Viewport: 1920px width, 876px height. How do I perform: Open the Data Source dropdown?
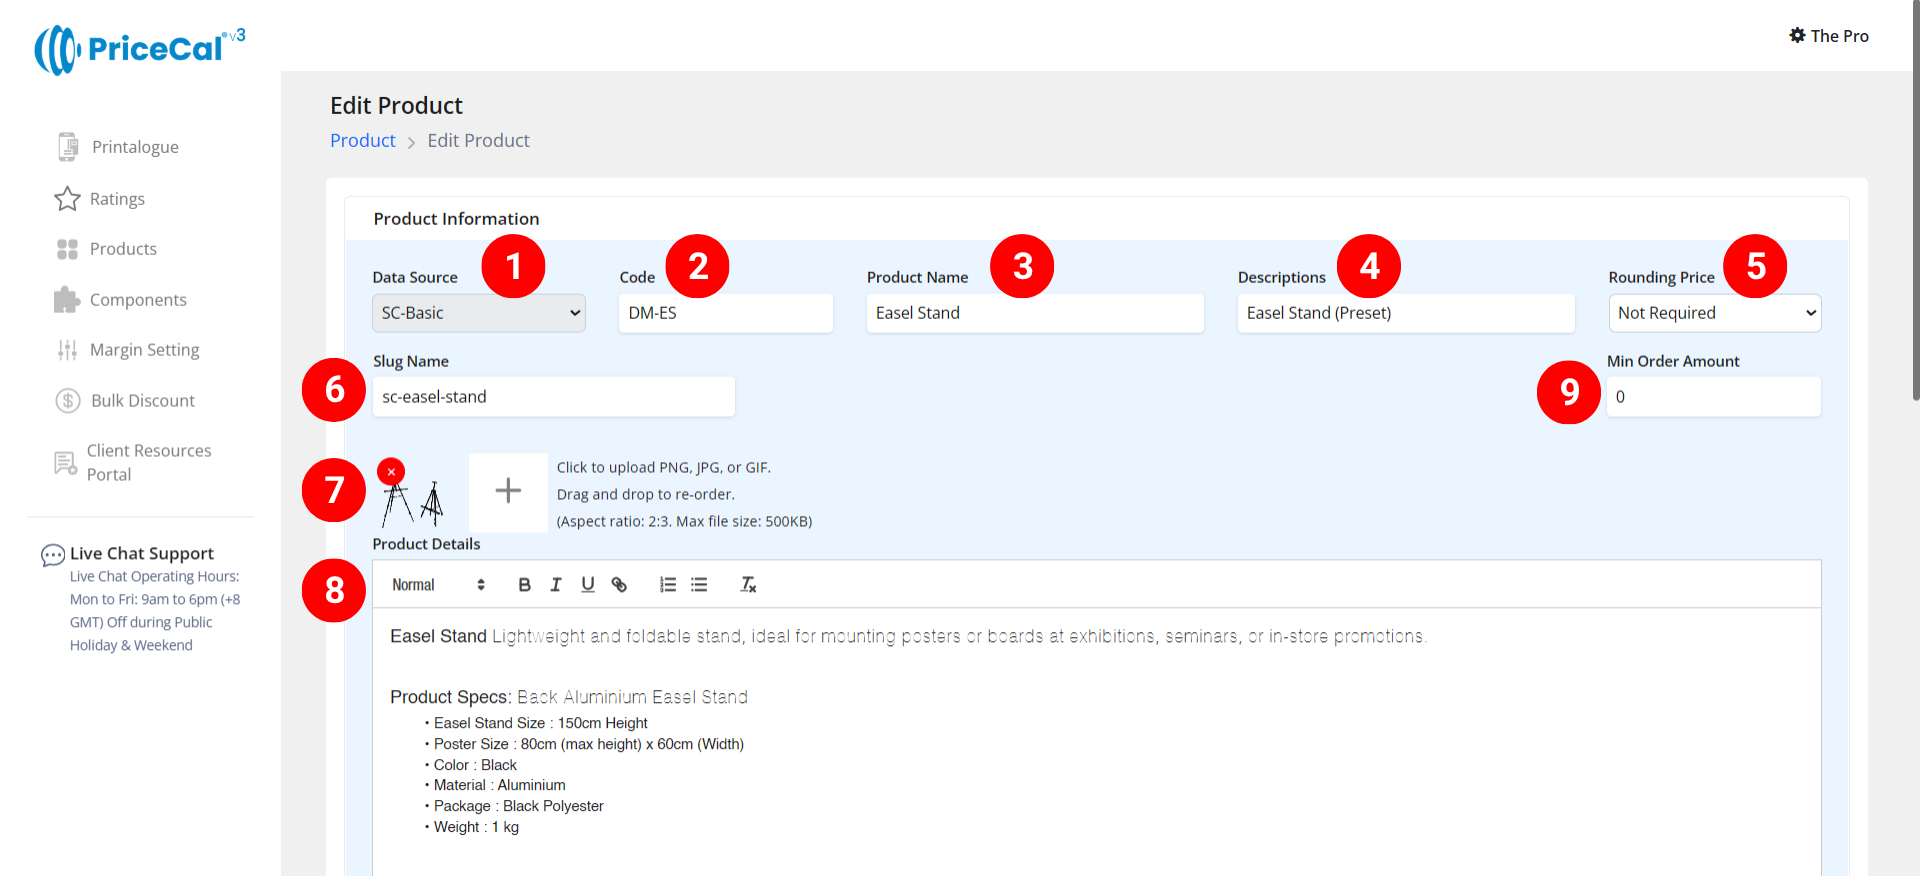click(x=479, y=313)
